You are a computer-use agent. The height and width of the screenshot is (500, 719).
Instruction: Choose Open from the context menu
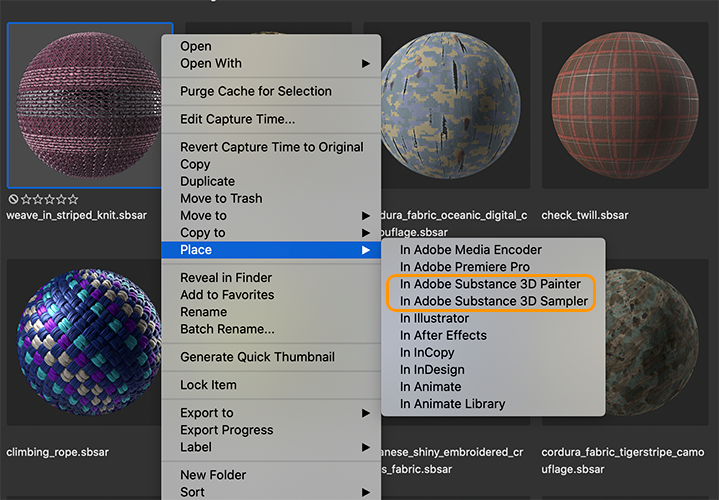pos(271,46)
